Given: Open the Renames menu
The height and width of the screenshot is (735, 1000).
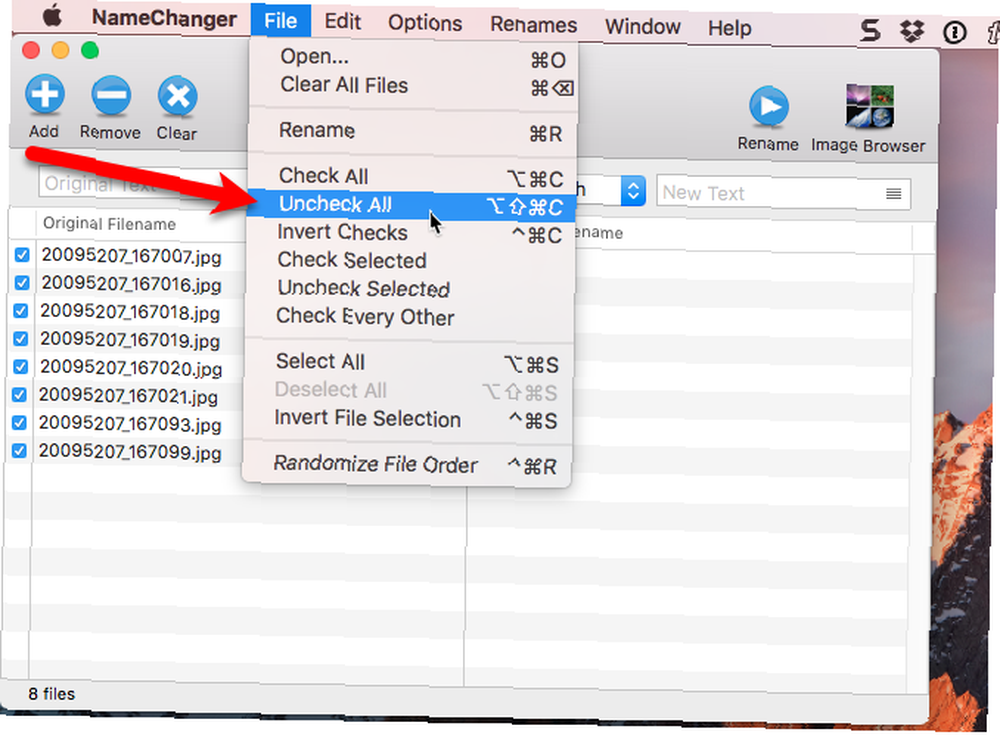Looking at the screenshot, I should 534,25.
